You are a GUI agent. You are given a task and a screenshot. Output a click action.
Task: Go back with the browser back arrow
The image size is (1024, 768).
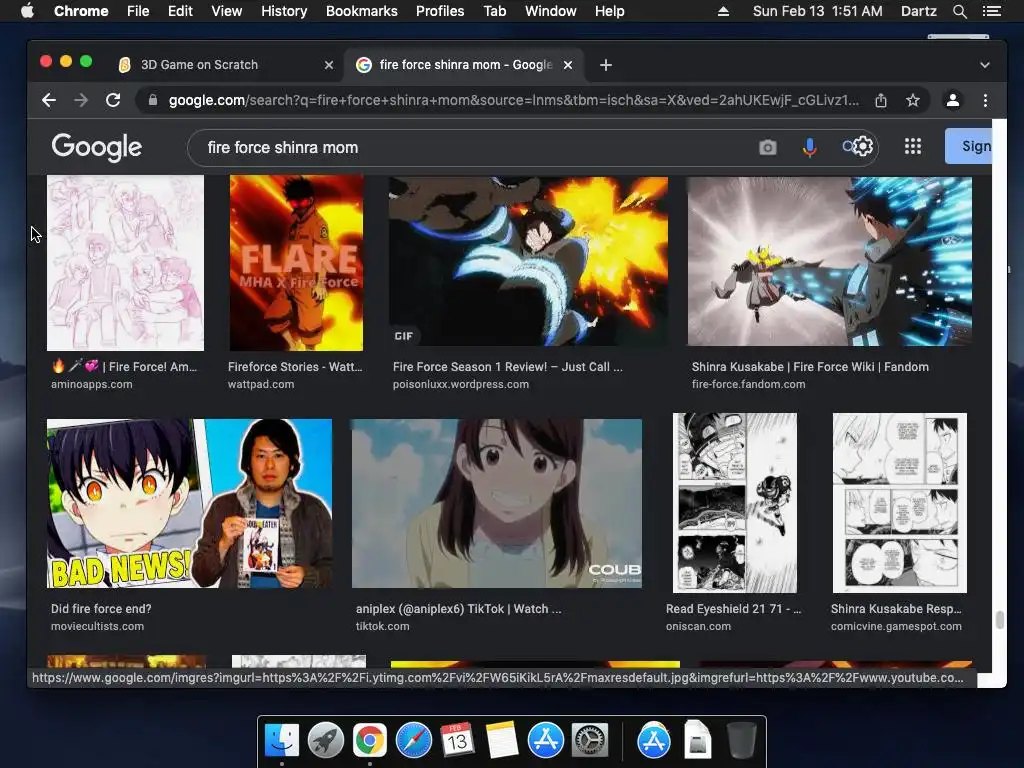click(x=49, y=100)
